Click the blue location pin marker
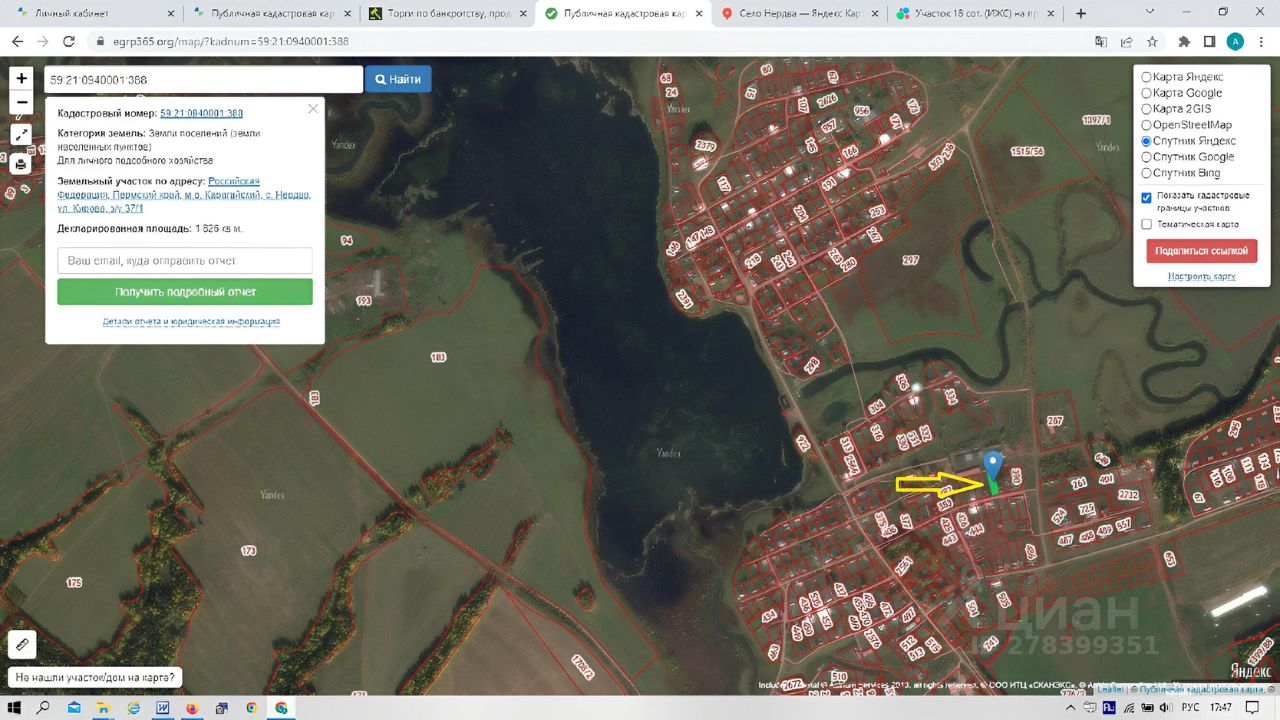This screenshot has width=1280, height=720. pos(992,467)
